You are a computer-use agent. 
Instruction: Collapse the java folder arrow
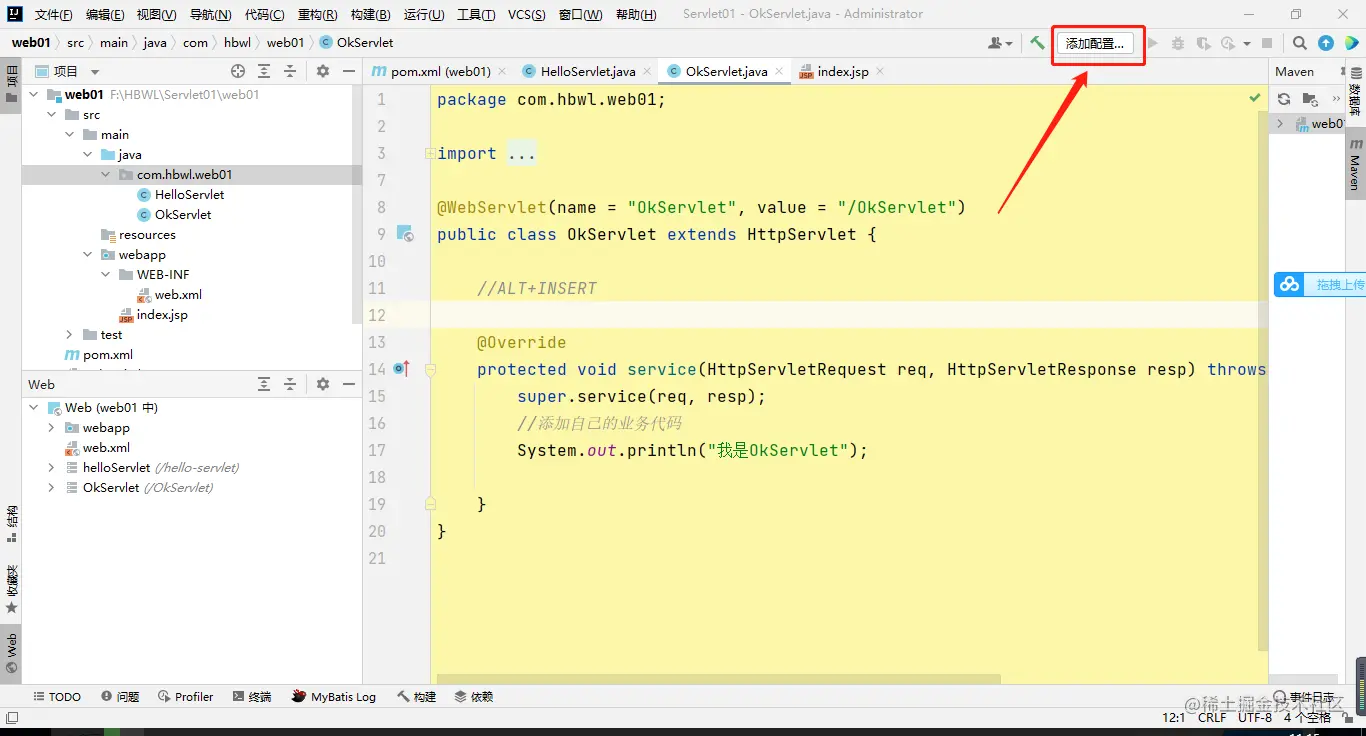tap(88, 155)
